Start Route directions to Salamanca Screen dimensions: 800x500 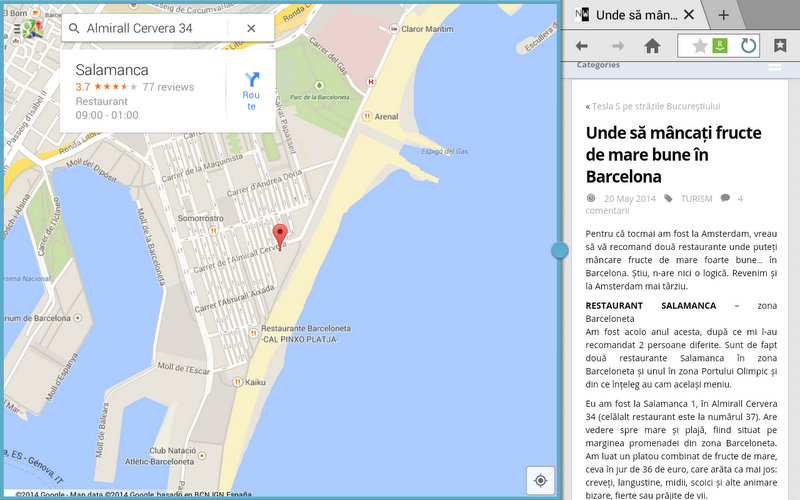251,91
